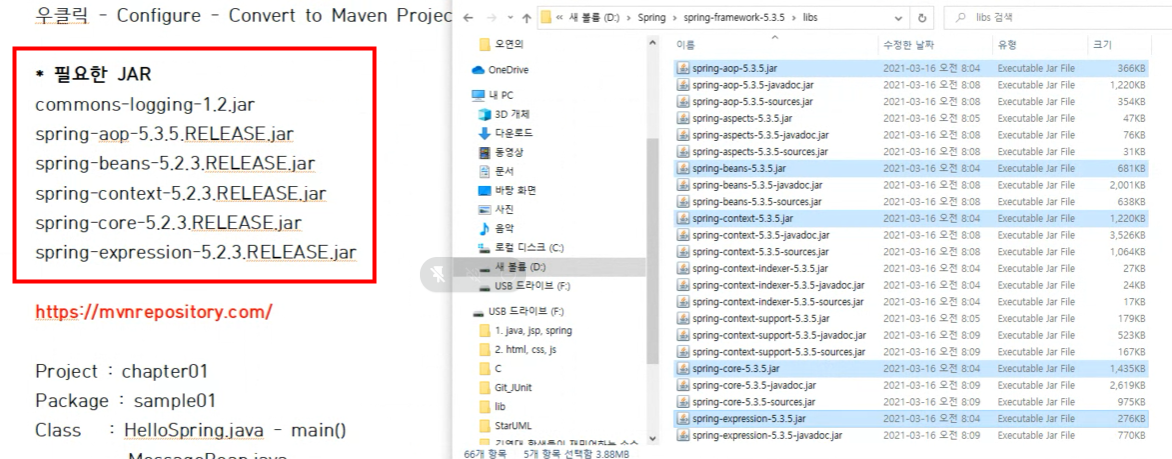
Task: Click Spring in the address breadcrumb
Action: [x=652, y=17]
